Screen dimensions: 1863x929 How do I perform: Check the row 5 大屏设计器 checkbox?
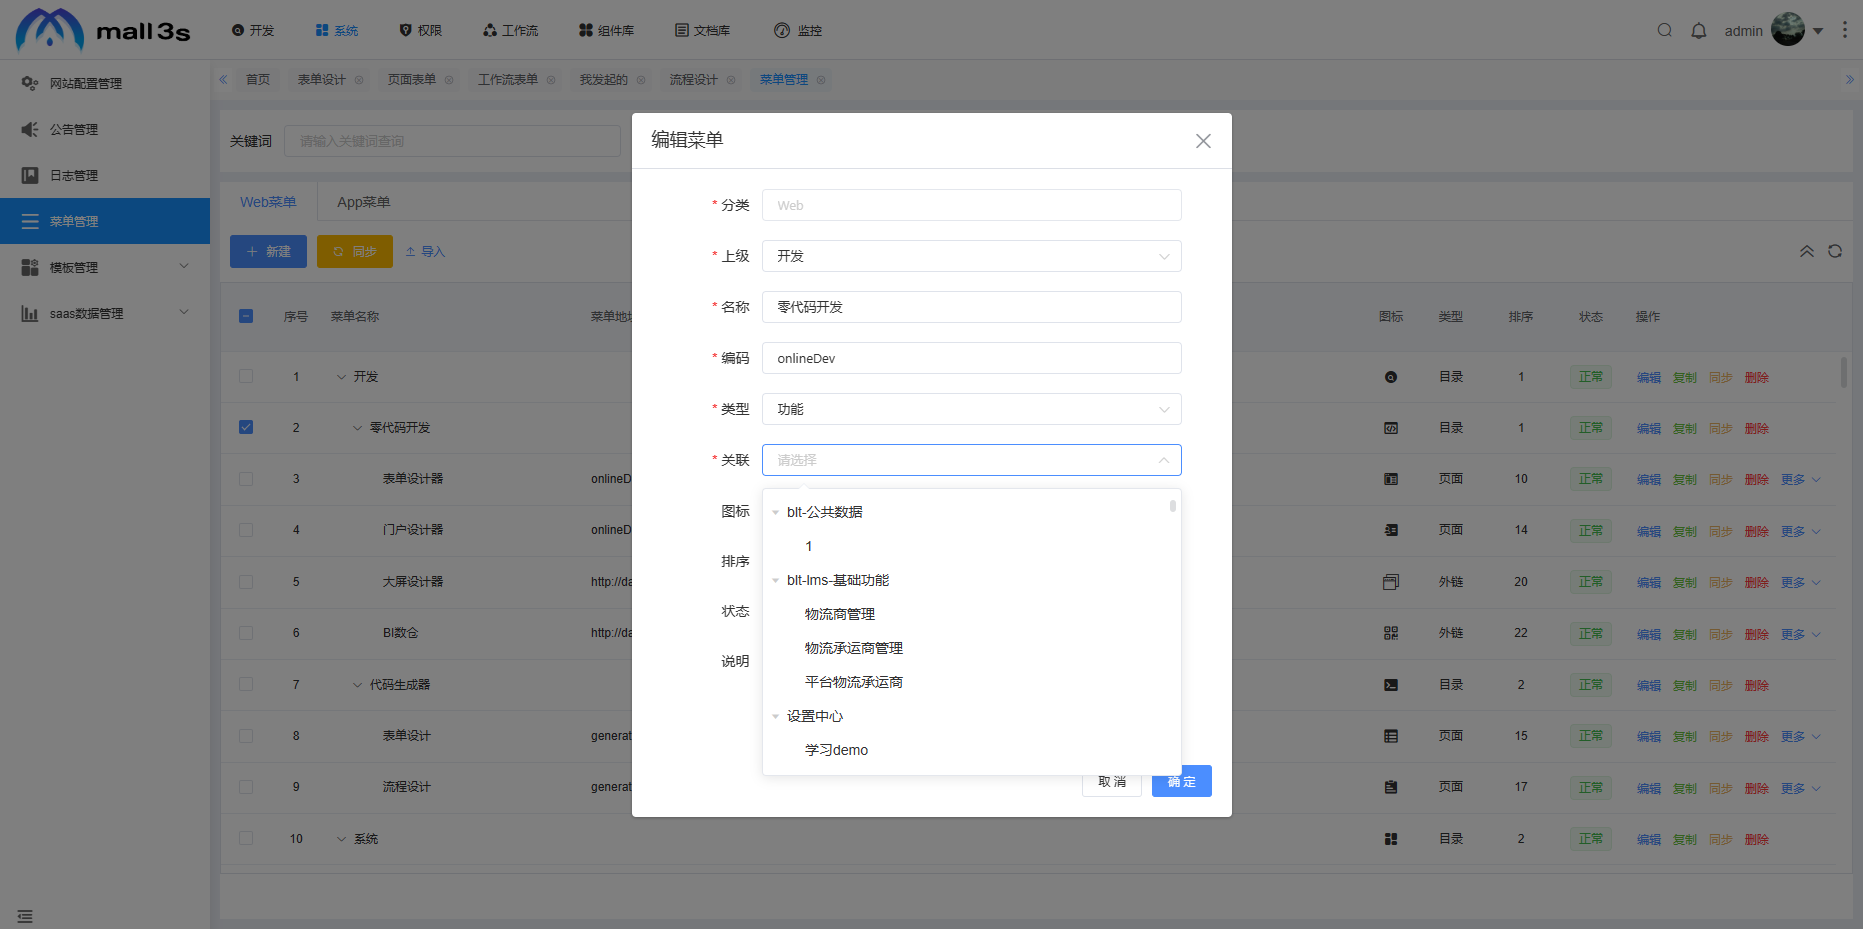(x=246, y=582)
